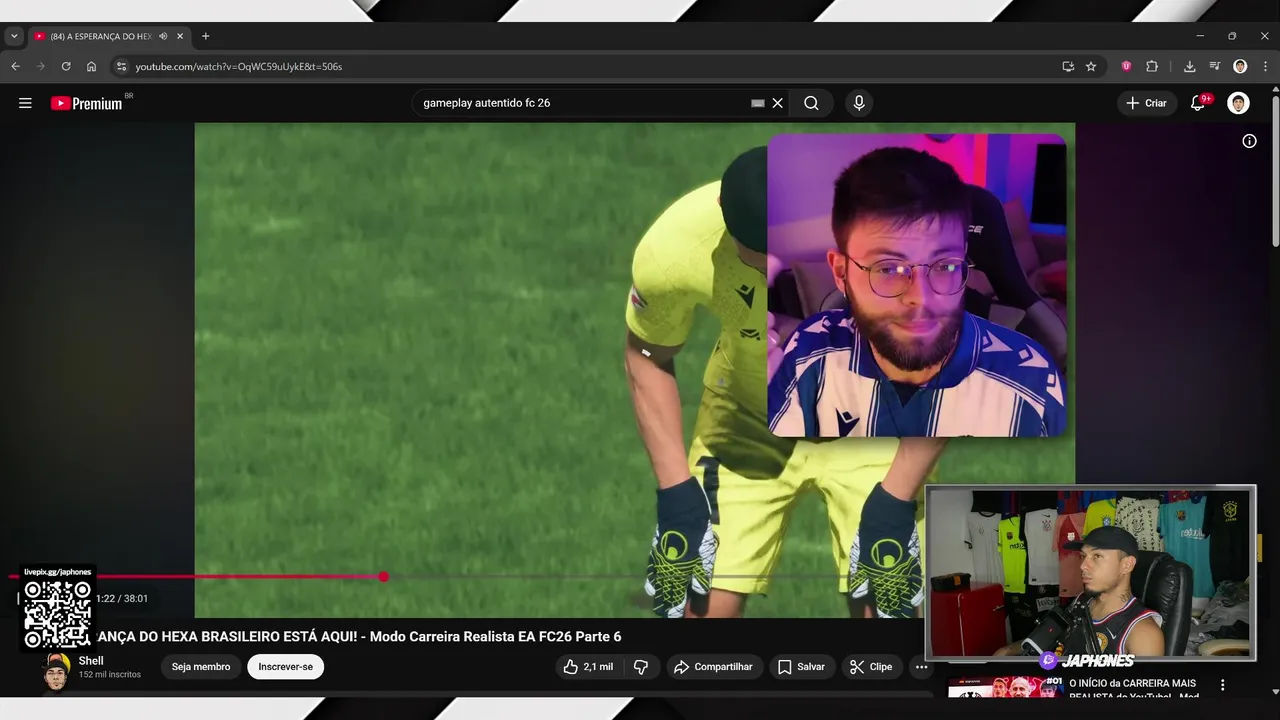Open the browser Extensions puzzle menu

pyautogui.click(x=1152, y=66)
